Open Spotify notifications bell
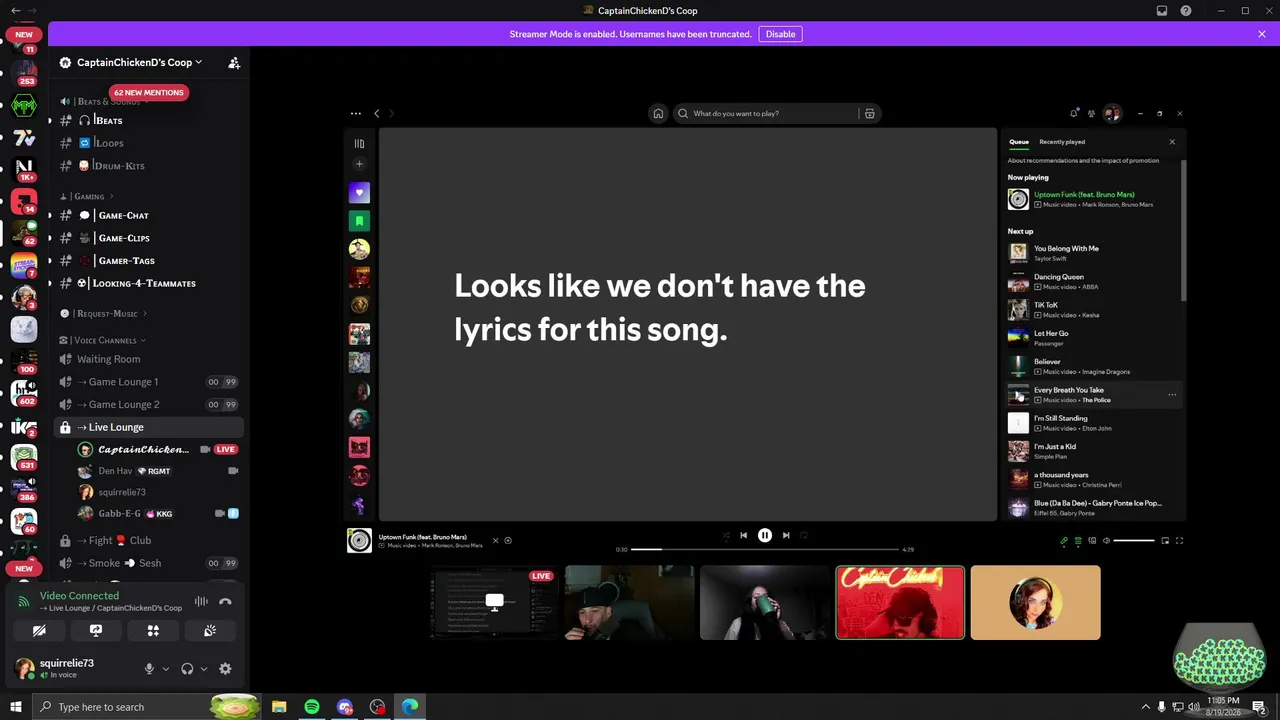The width and height of the screenshot is (1280, 720). (1074, 113)
